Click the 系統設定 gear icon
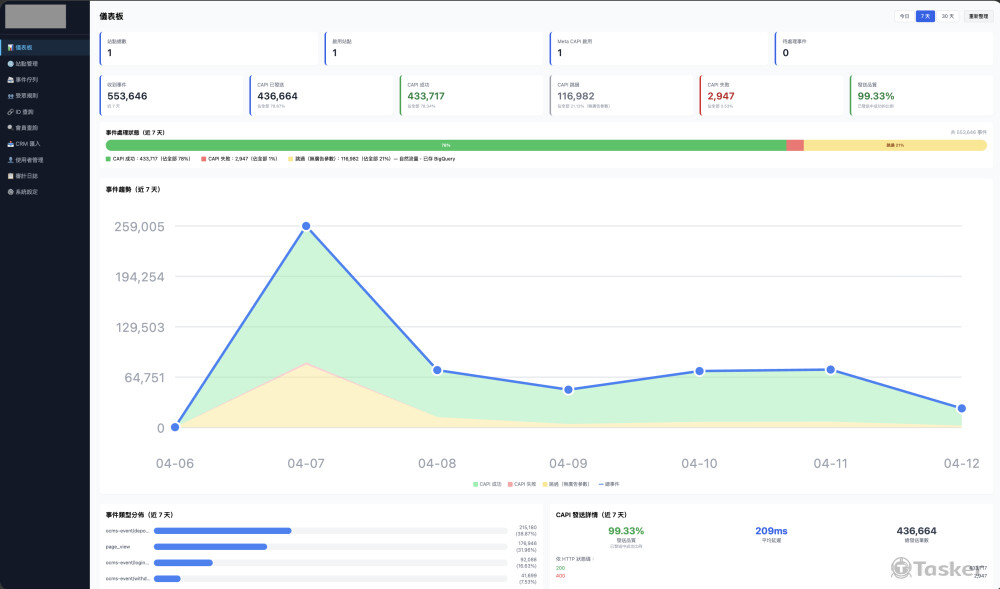Viewport: 1000px width, 589px height. [10, 191]
